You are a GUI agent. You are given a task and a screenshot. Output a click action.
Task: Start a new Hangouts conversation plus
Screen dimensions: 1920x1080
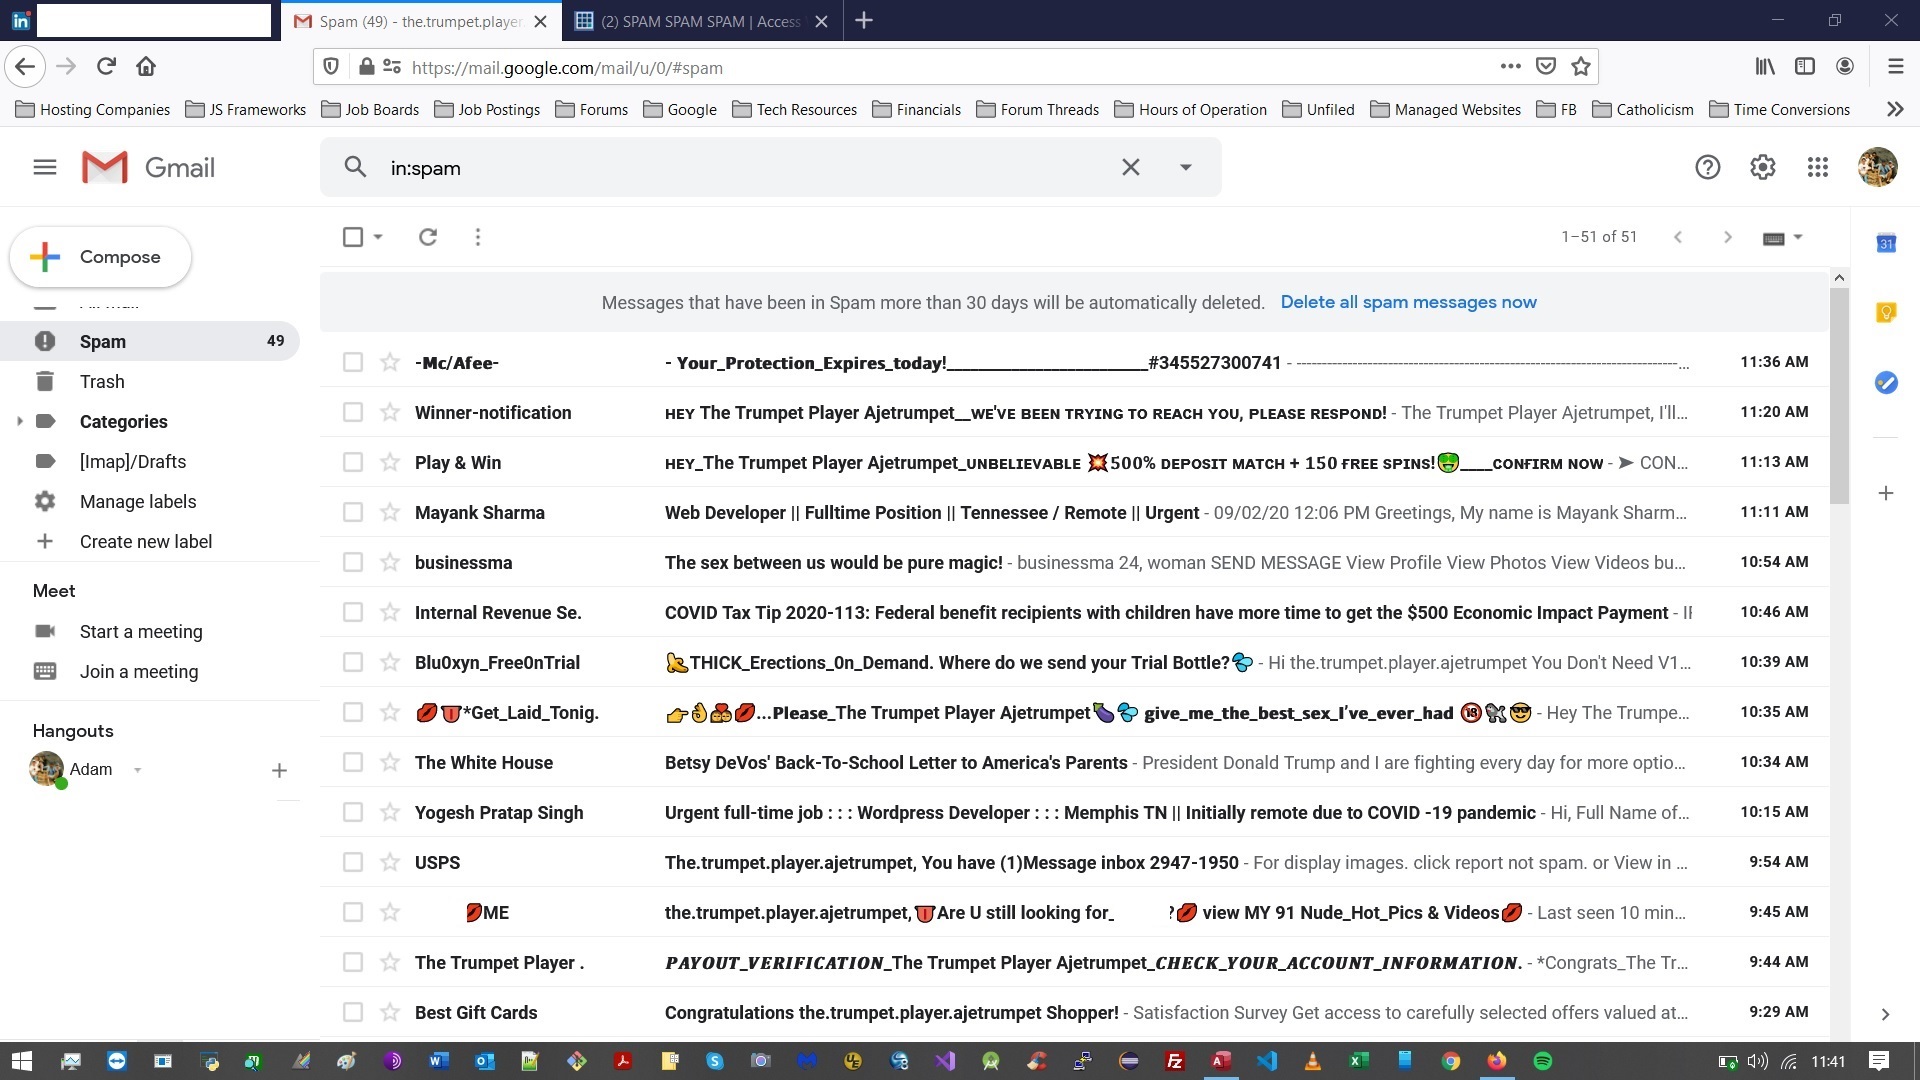coord(279,770)
